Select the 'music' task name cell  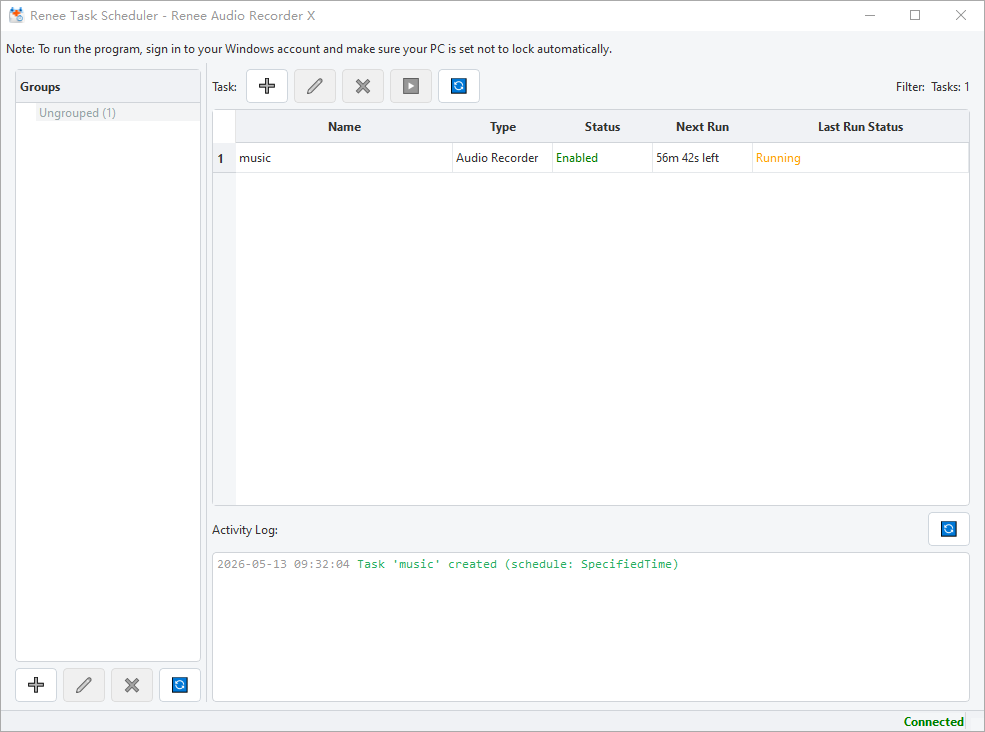tap(344, 158)
